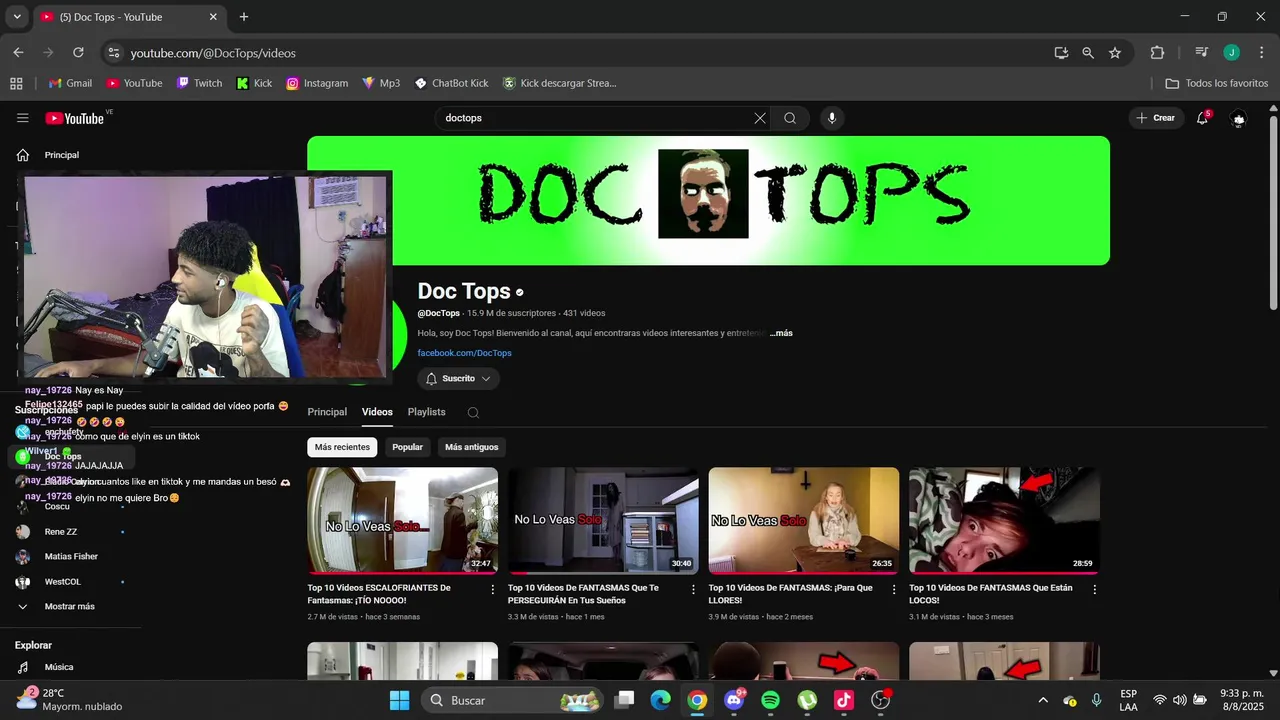Open the apps grid in bookmarks bar
Image resolution: width=1280 pixels, height=720 pixels.
[x=16, y=83]
